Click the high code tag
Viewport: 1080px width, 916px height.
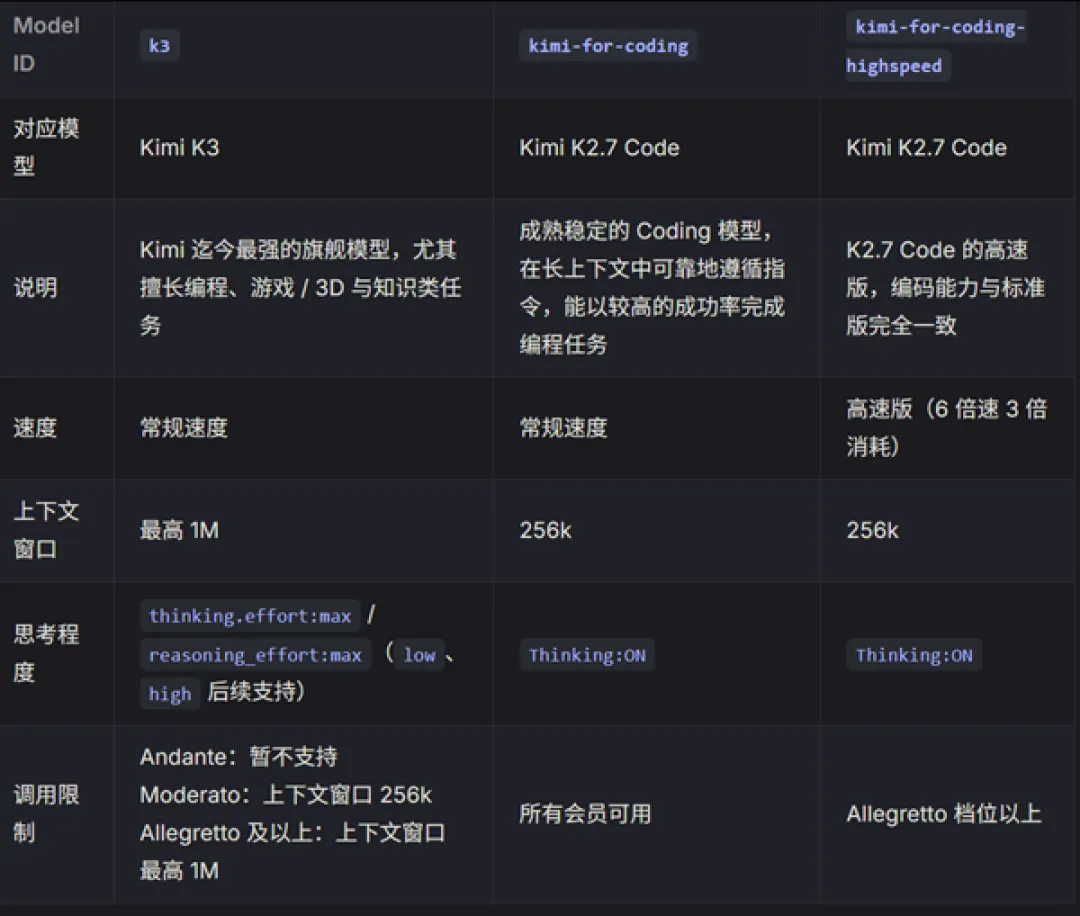[x=169, y=693]
